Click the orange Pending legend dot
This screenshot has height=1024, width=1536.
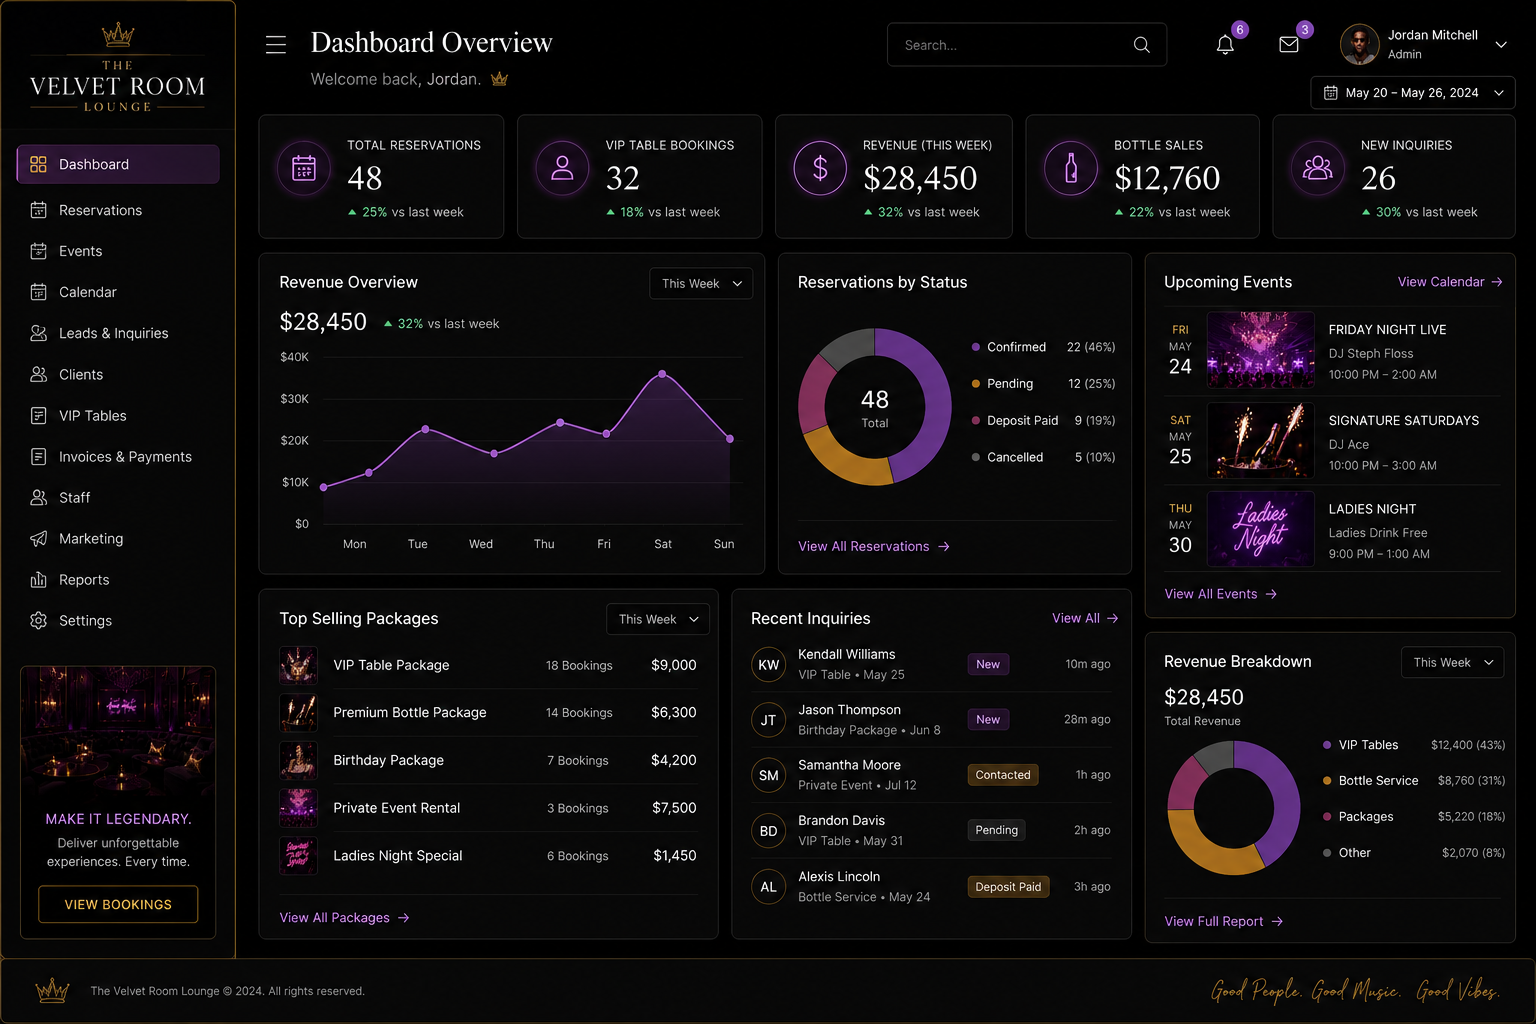(976, 384)
